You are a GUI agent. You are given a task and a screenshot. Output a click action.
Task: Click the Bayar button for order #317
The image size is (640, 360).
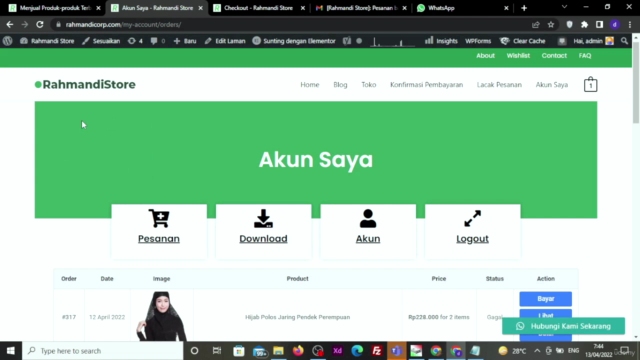[545, 299]
